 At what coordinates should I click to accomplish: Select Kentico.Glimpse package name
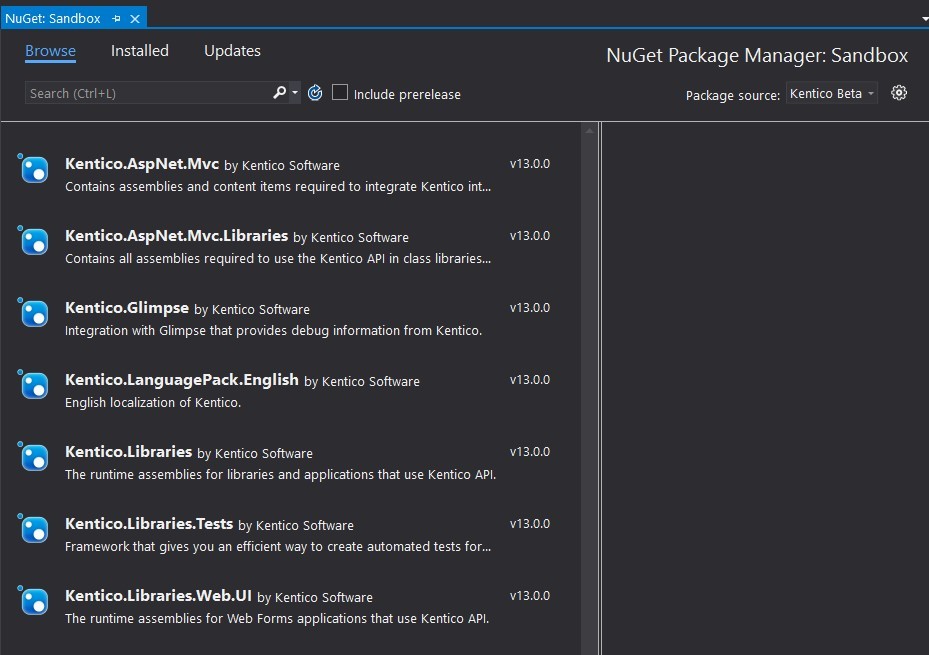point(127,308)
